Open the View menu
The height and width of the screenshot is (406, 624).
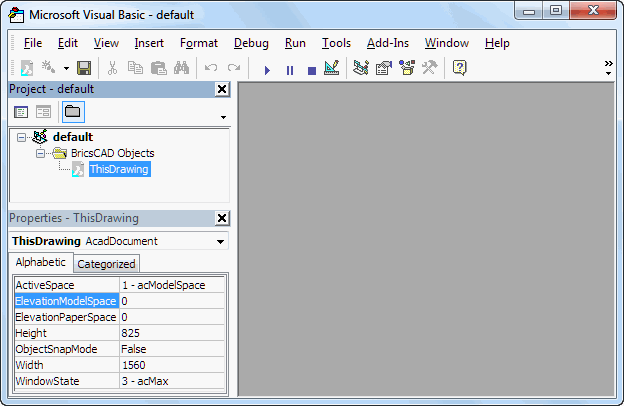(106, 43)
